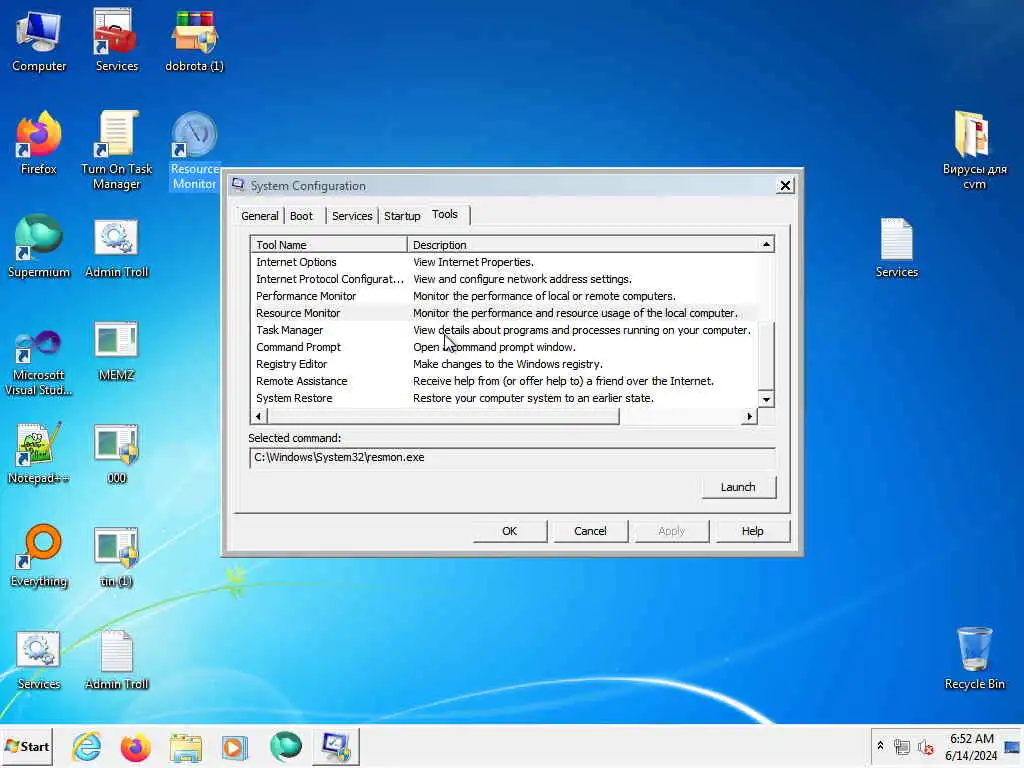Select the MEMZ desktop icon
Viewport: 1024px width, 768px height.
(116, 350)
